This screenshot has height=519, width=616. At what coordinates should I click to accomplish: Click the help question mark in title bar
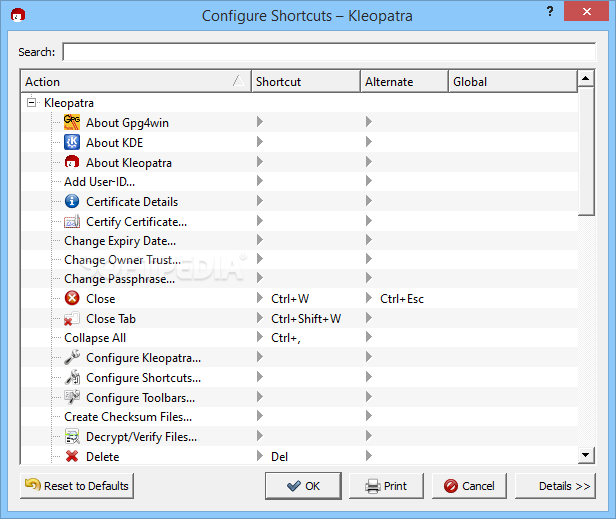pyautogui.click(x=550, y=11)
